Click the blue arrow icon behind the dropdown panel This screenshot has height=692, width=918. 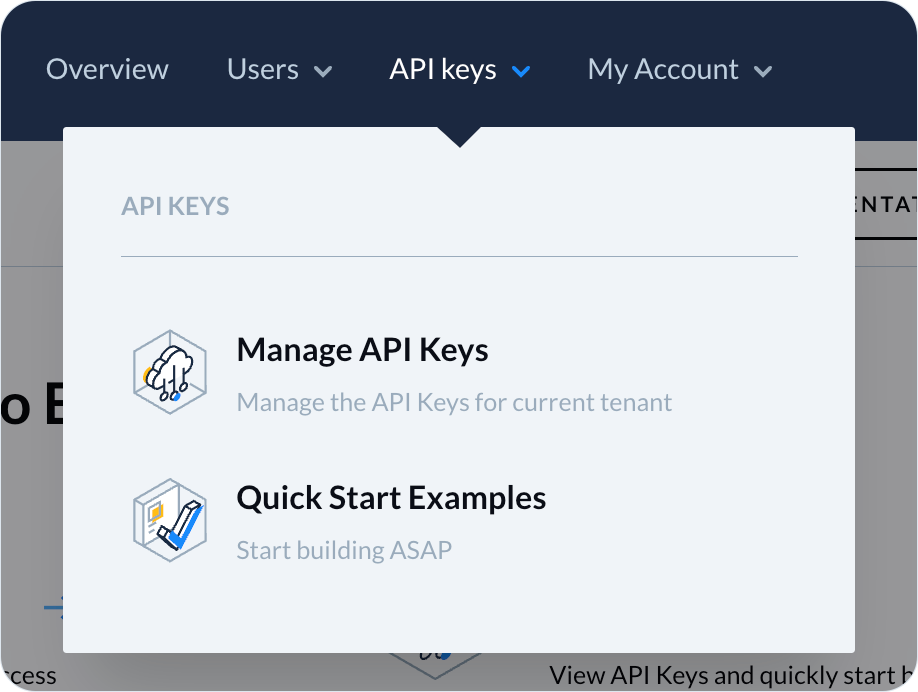tap(53, 606)
